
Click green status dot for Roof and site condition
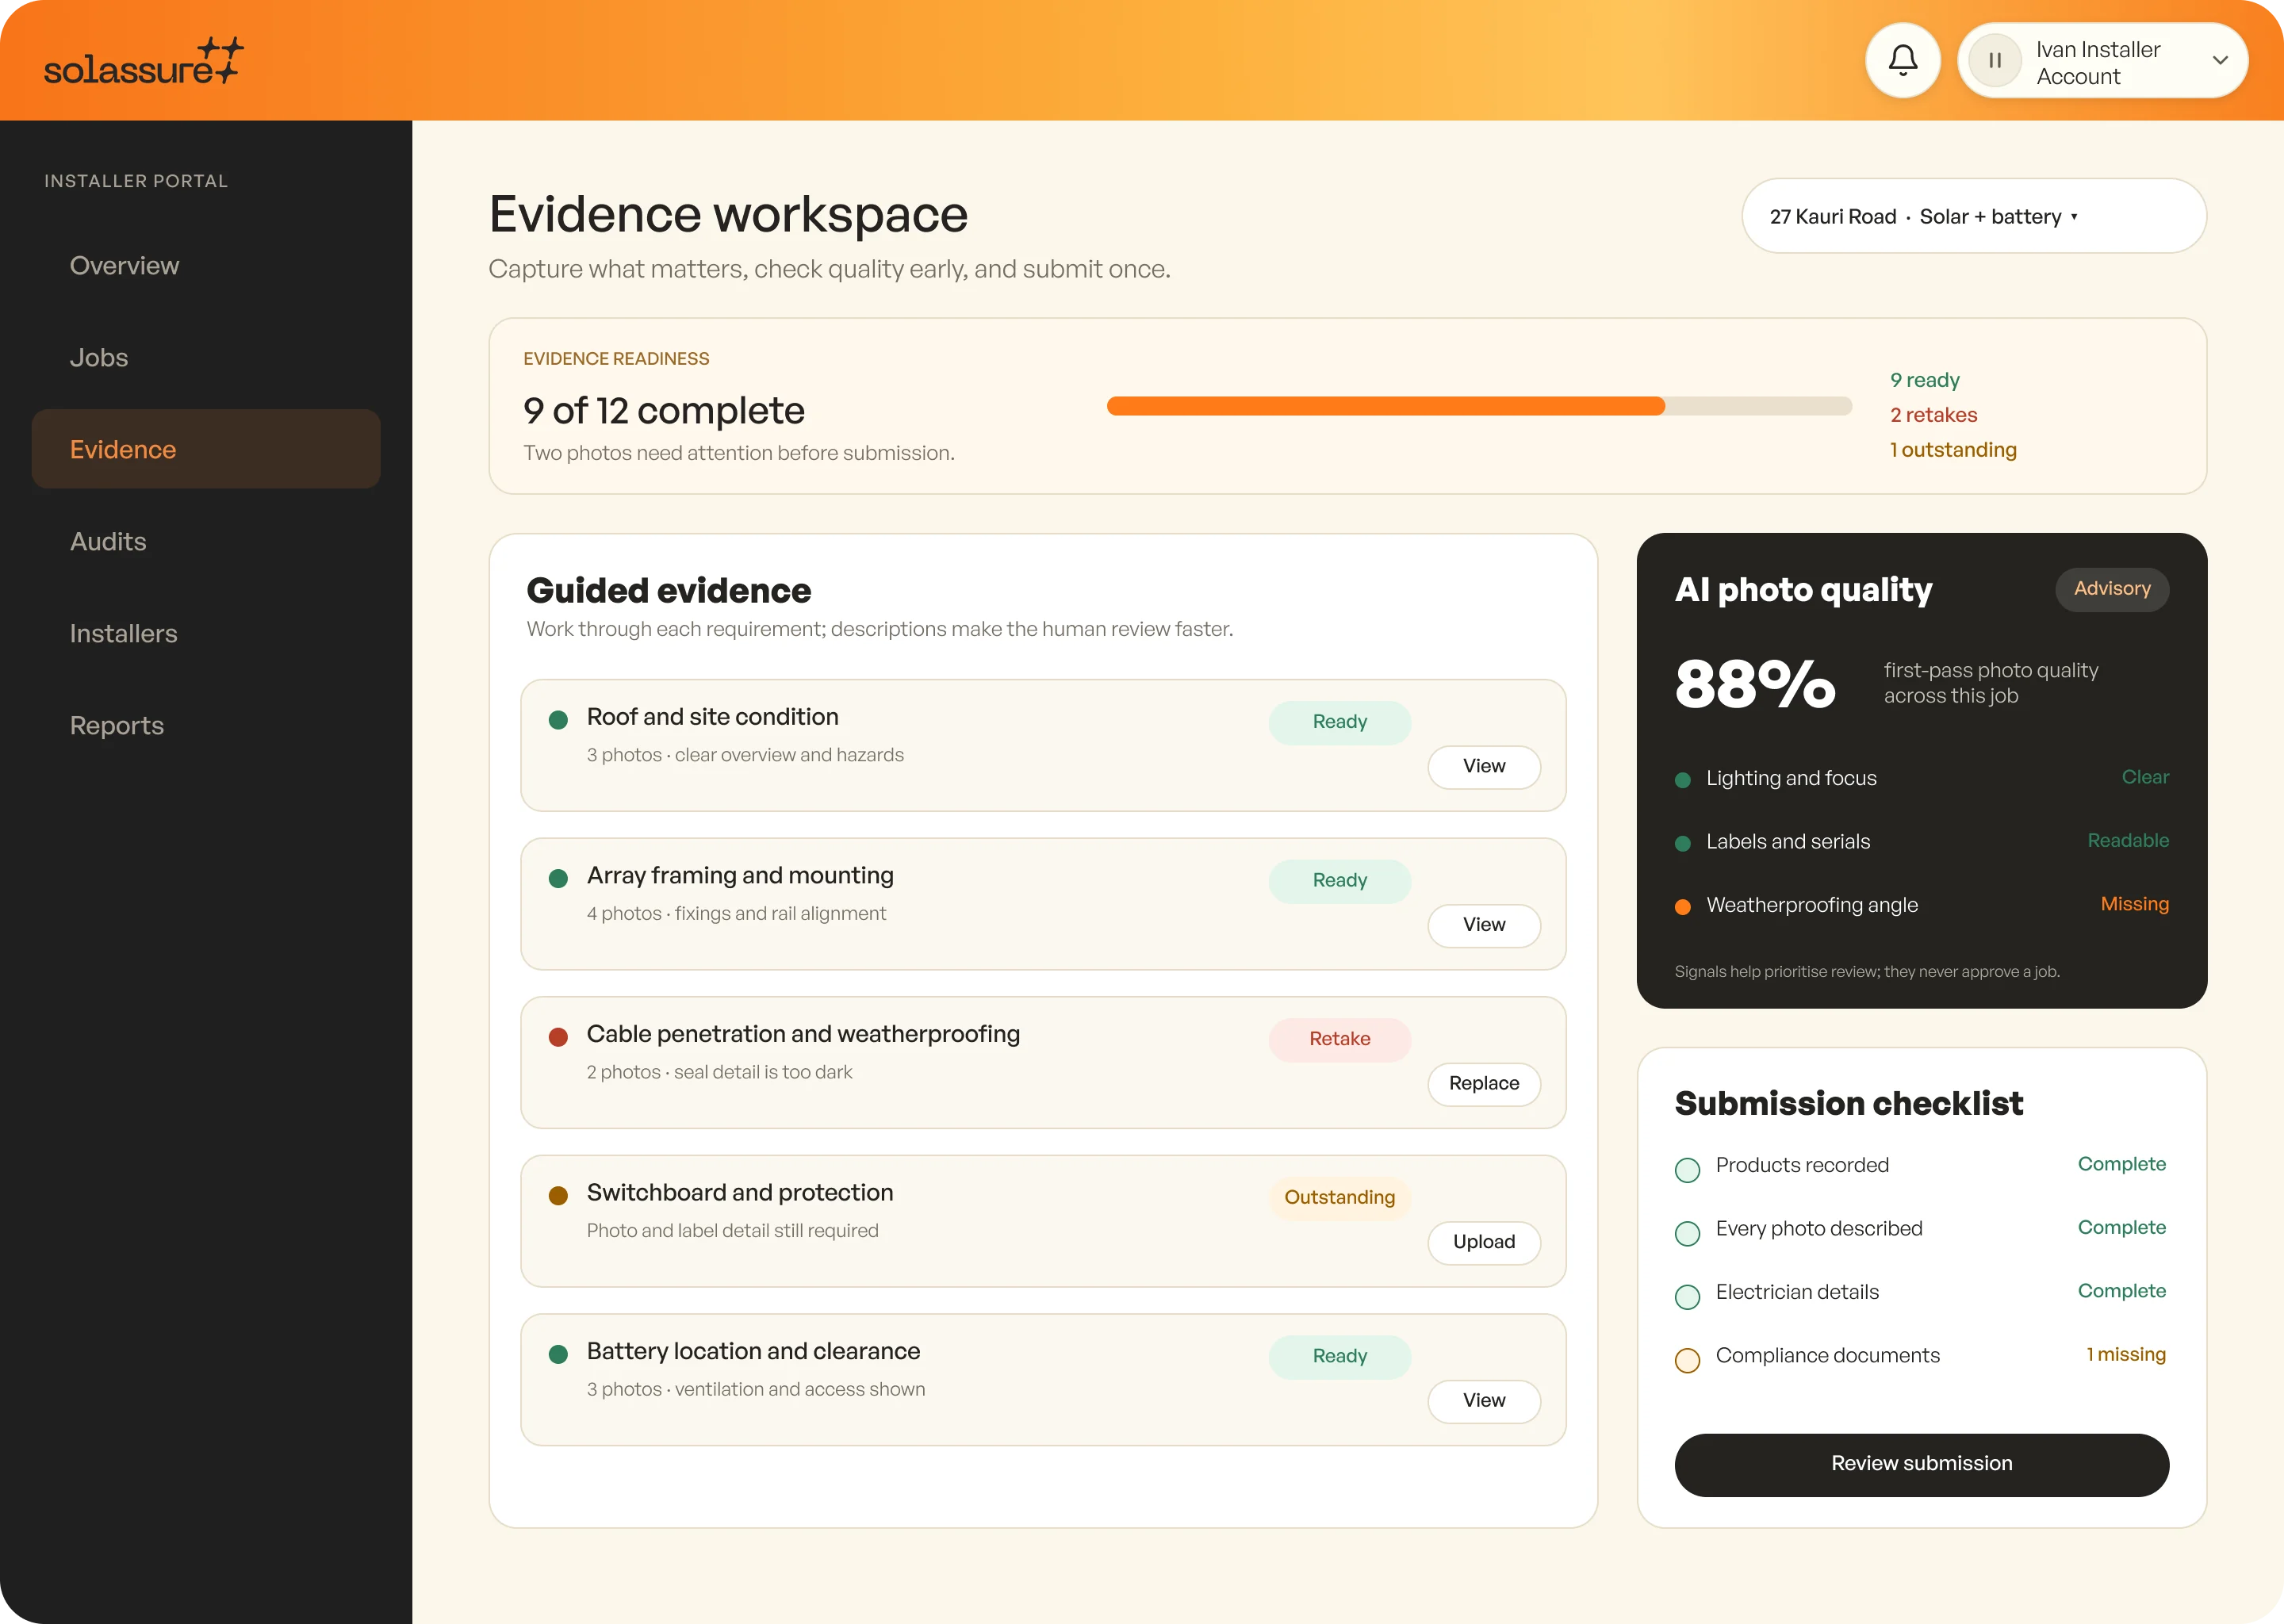pos(558,720)
